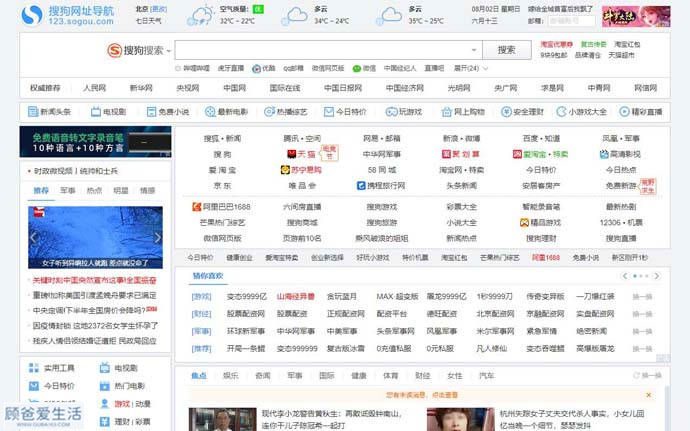This screenshot has width=690, height=431.
Task: Click the email account input field
Action: pos(571,21)
